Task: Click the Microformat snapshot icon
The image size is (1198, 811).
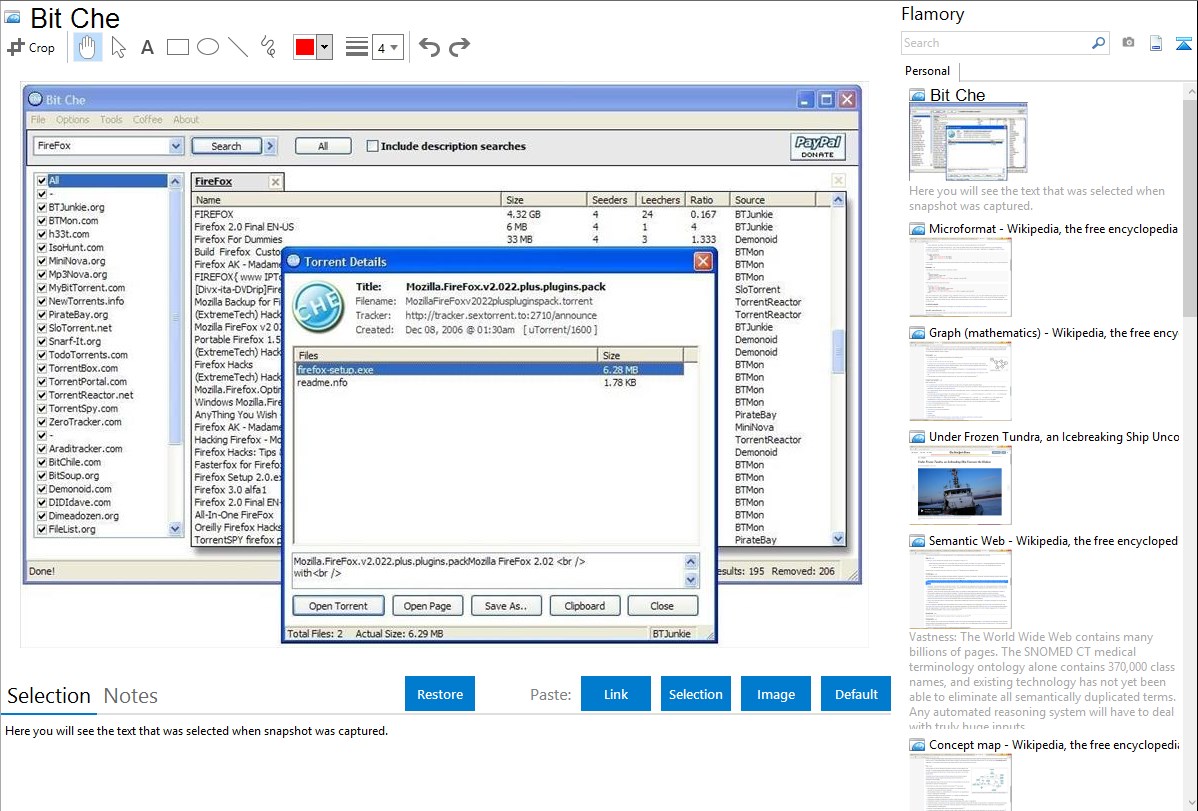Action: (917, 229)
